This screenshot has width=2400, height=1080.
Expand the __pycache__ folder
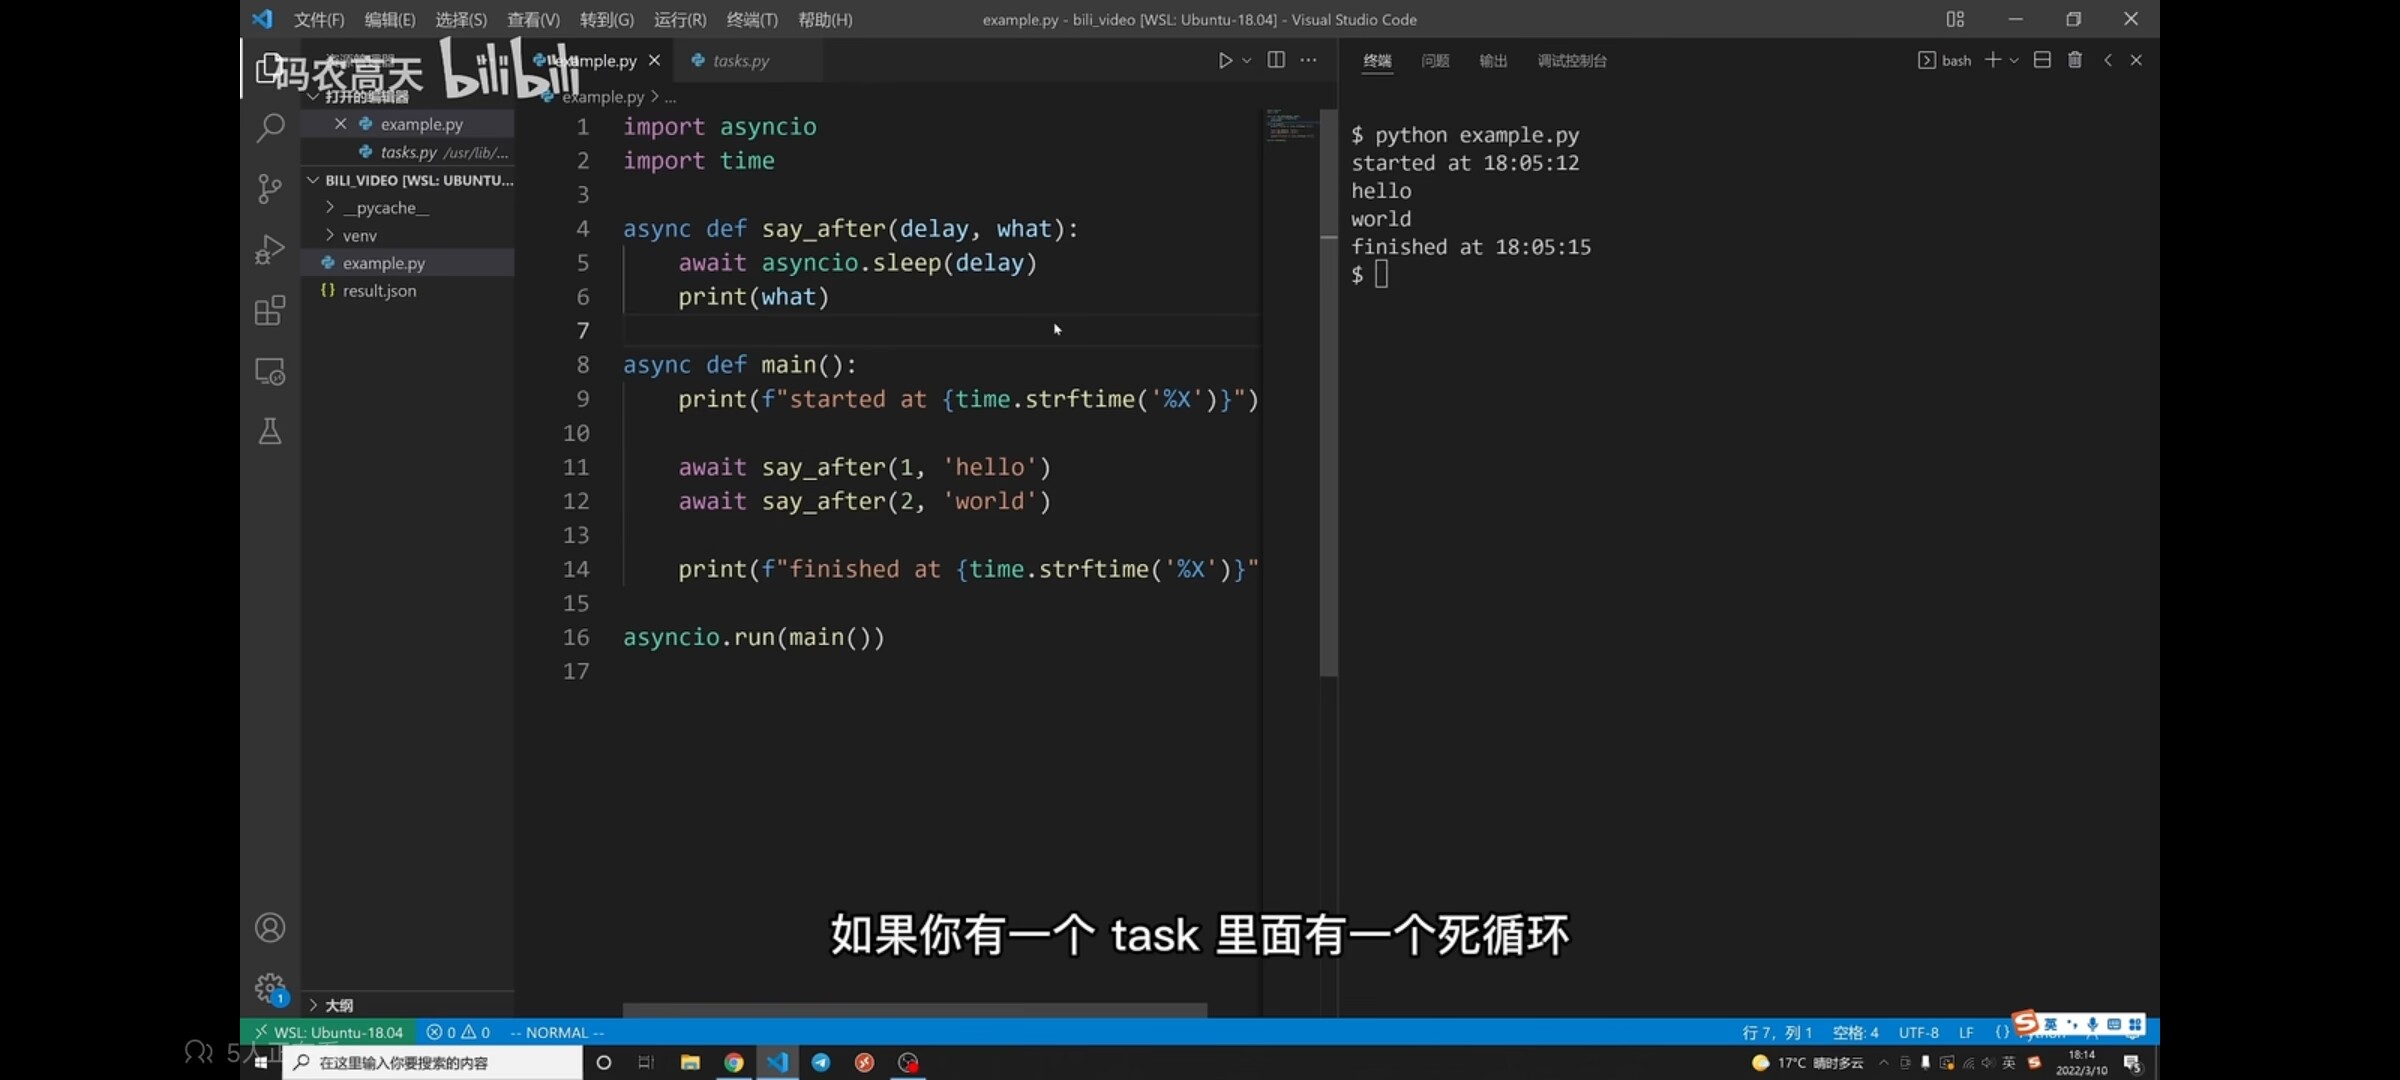click(x=385, y=208)
